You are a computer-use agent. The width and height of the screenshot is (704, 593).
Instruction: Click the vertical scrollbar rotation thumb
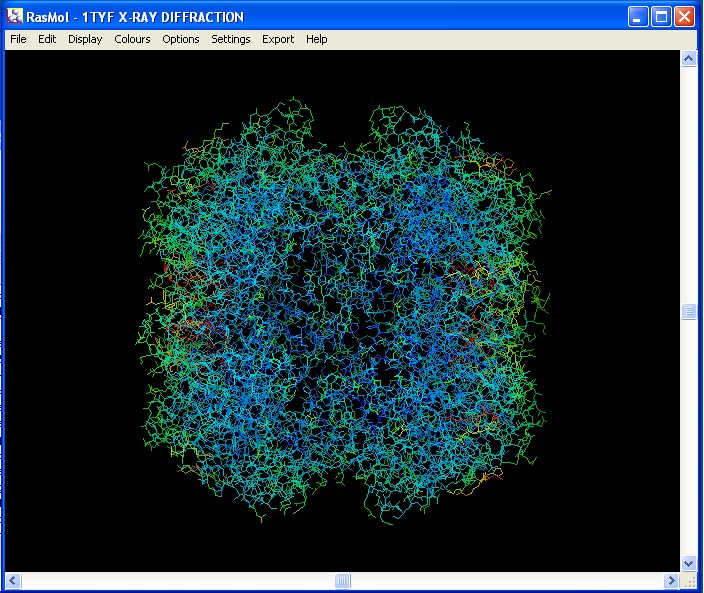coord(689,311)
